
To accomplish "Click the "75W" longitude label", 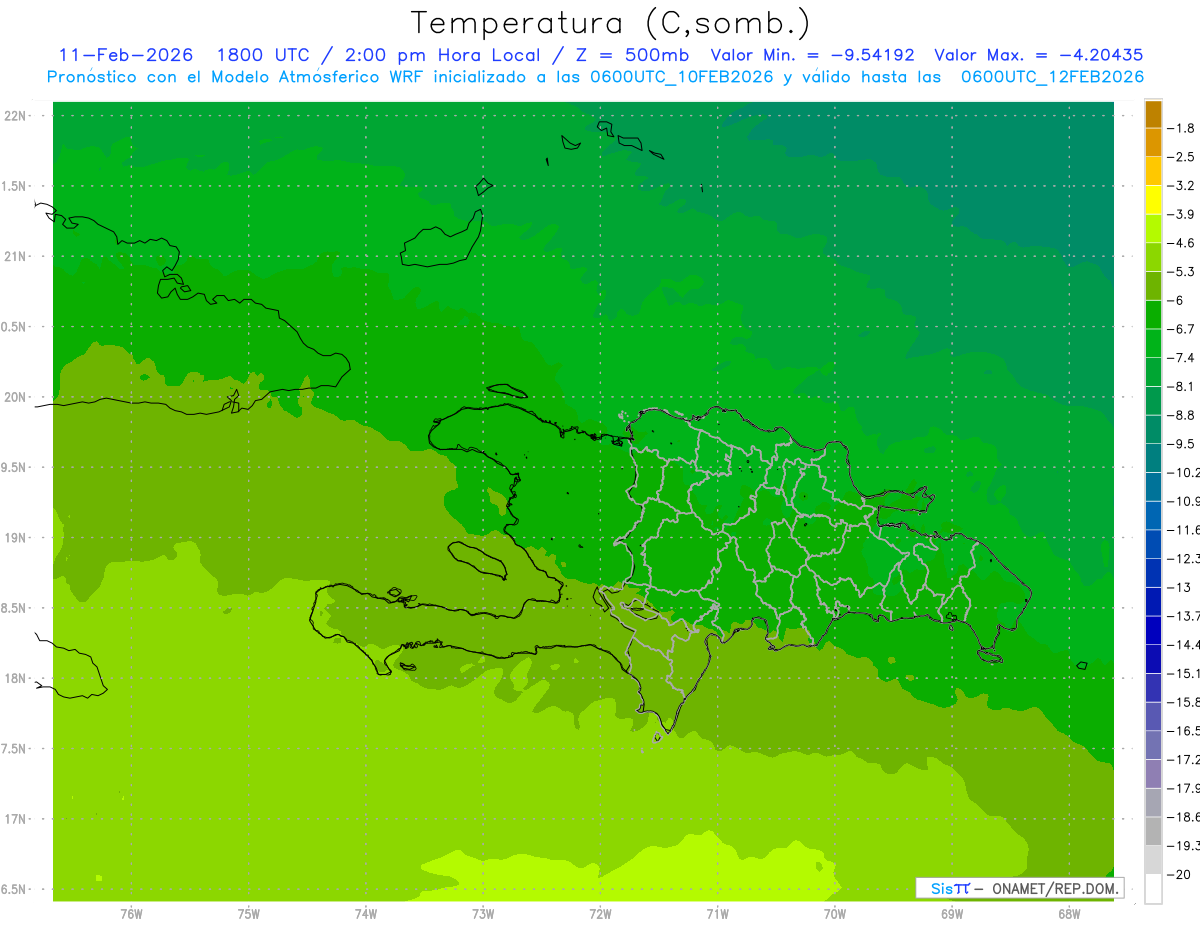I will tap(248, 914).
